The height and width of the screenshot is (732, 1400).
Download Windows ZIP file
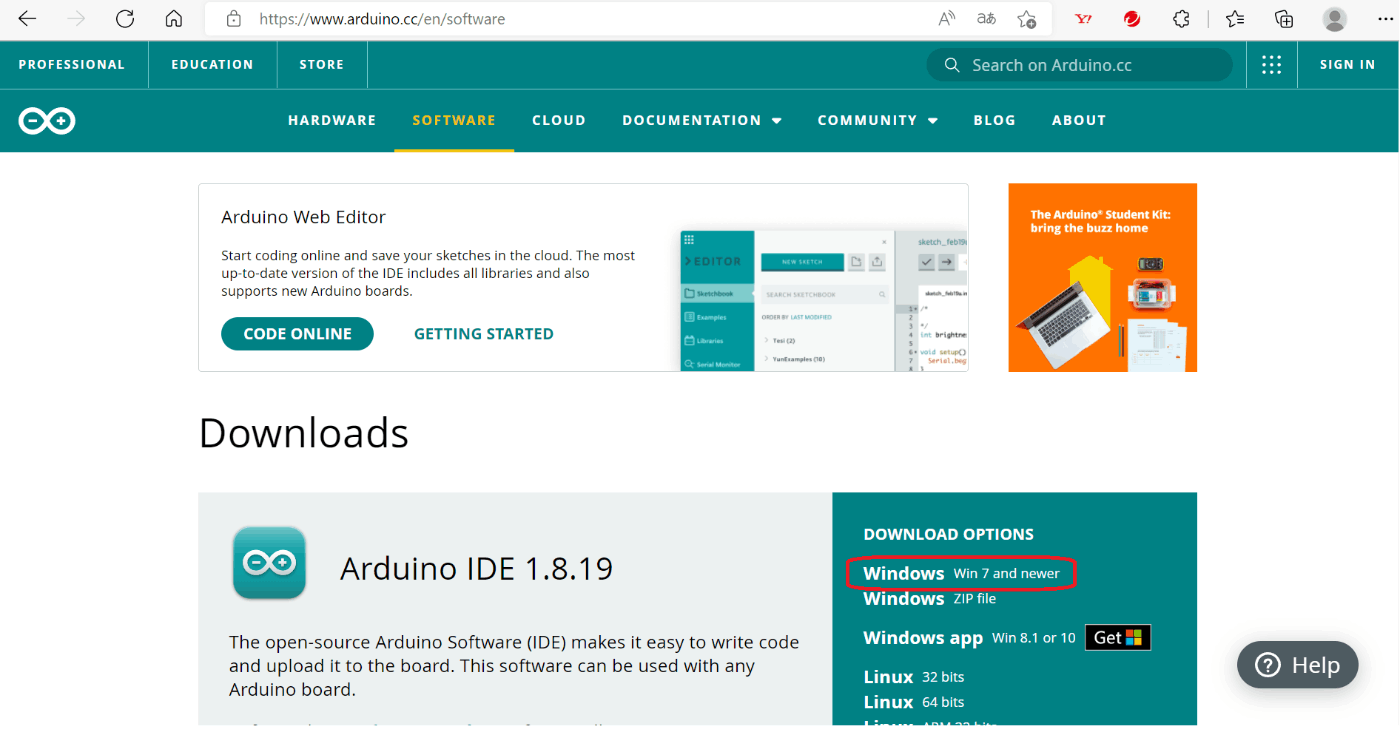tap(930, 599)
